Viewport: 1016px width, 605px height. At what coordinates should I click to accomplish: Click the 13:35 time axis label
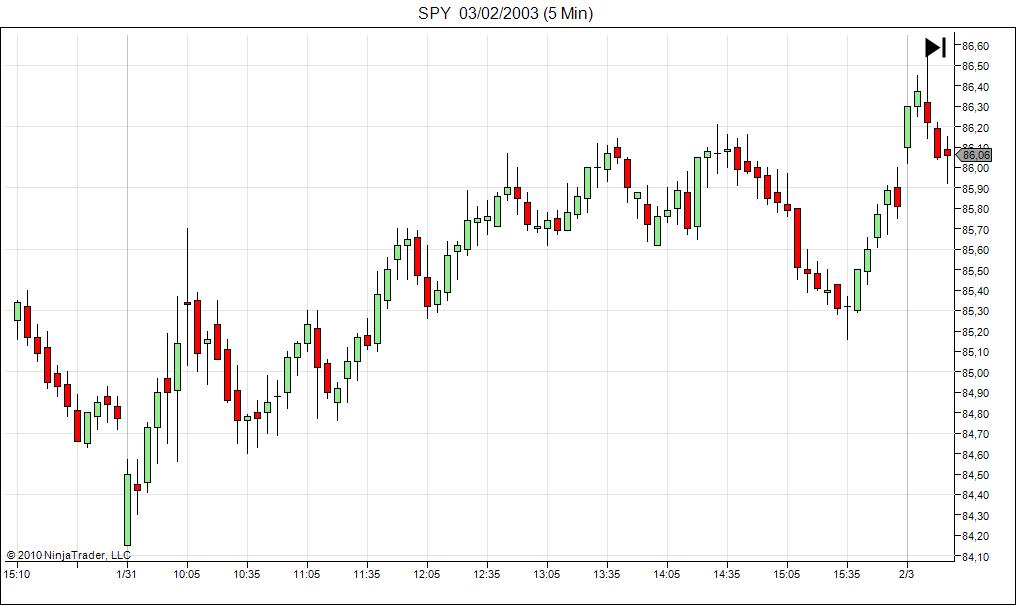pyautogui.click(x=606, y=574)
